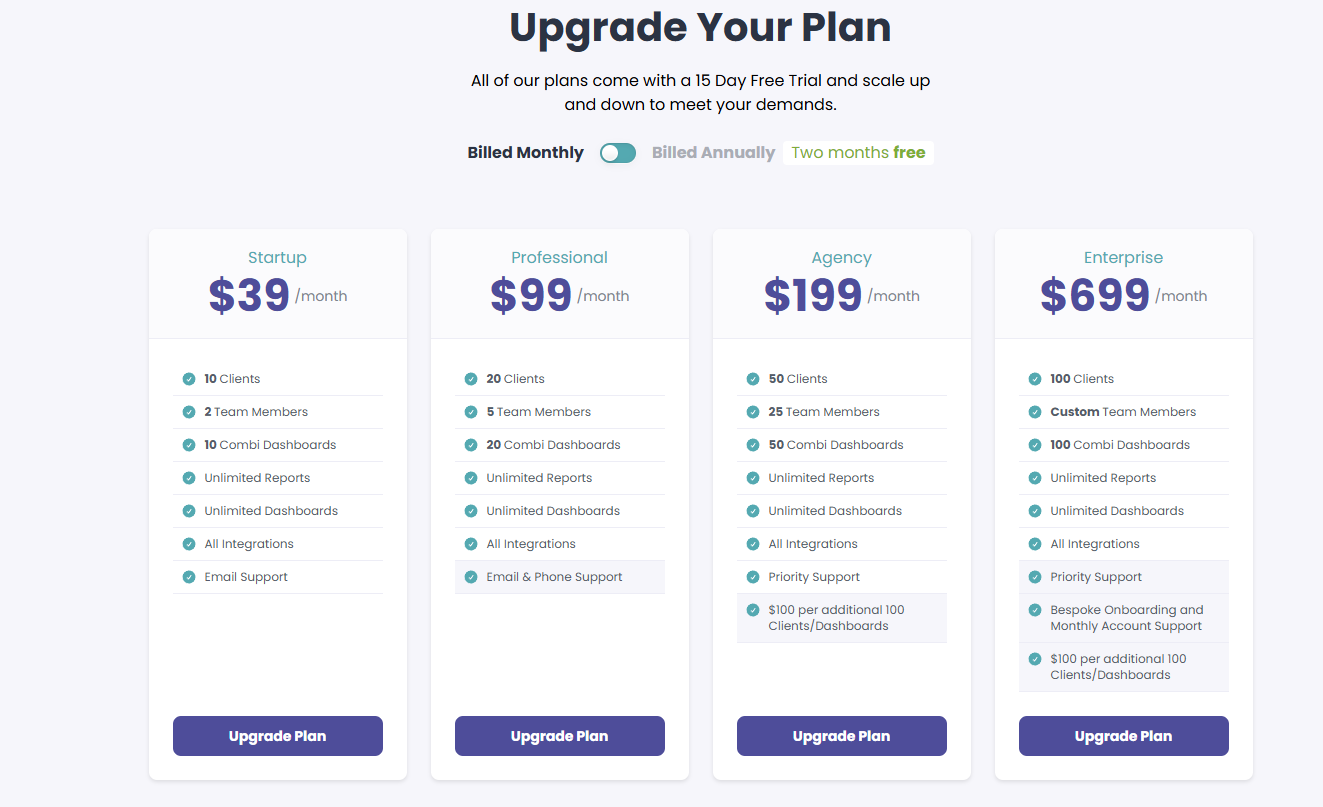This screenshot has width=1323, height=807.
Task: Click Upgrade Plan for Startup
Action: (x=278, y=736)
